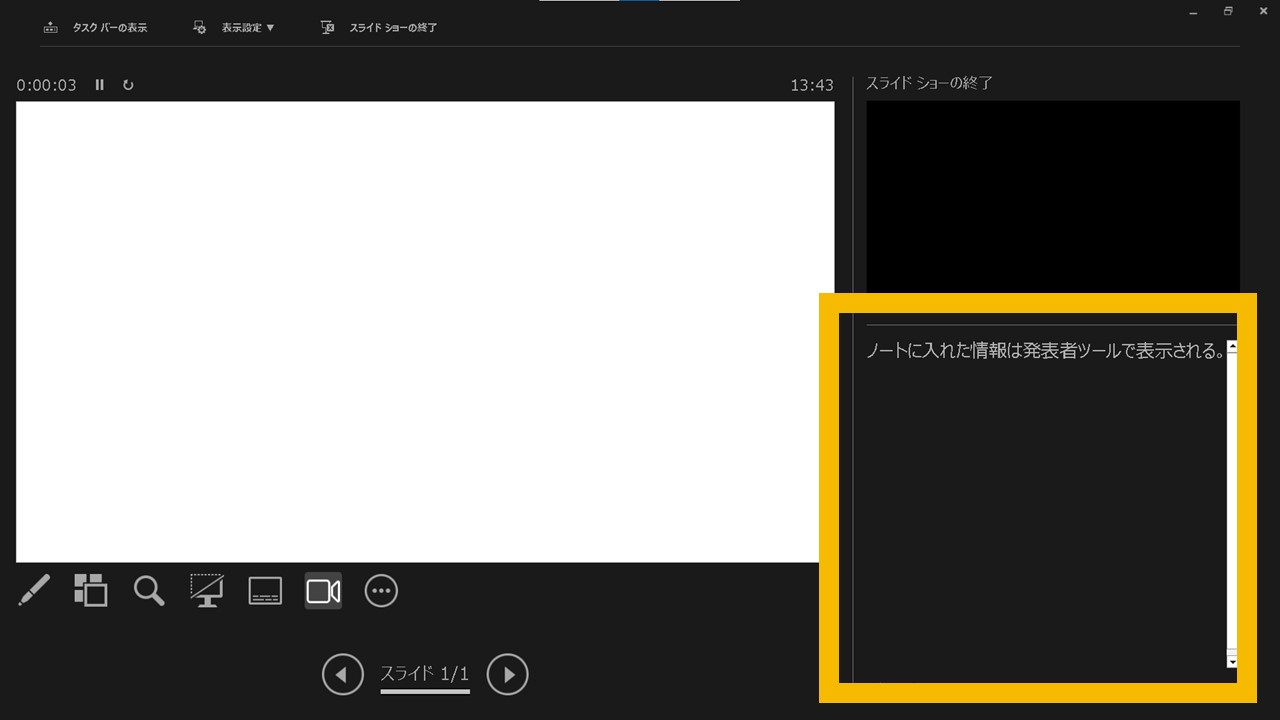Select the Pen annotation tool
This screenshot has height=720, width=1280.
(34, 590)
